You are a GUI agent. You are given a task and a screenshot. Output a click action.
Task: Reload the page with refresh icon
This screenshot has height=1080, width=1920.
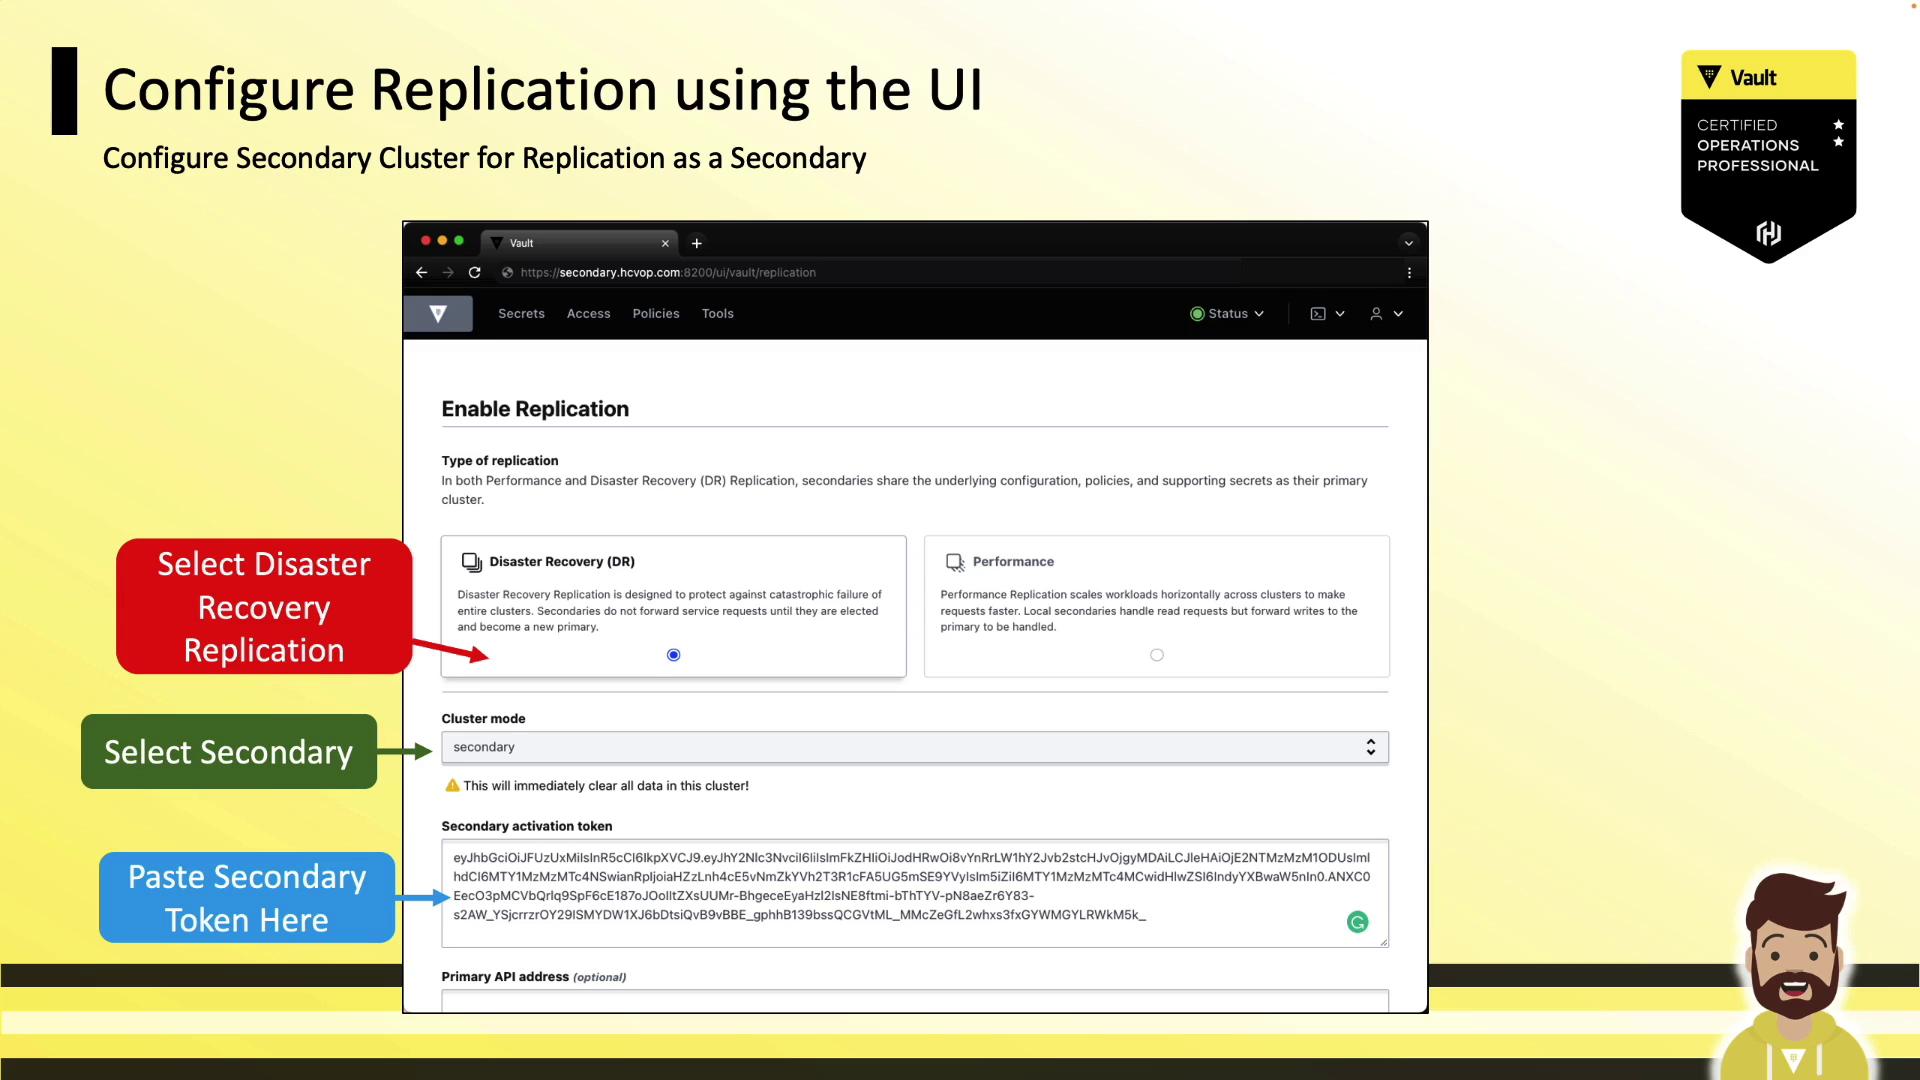pos(475,272)
